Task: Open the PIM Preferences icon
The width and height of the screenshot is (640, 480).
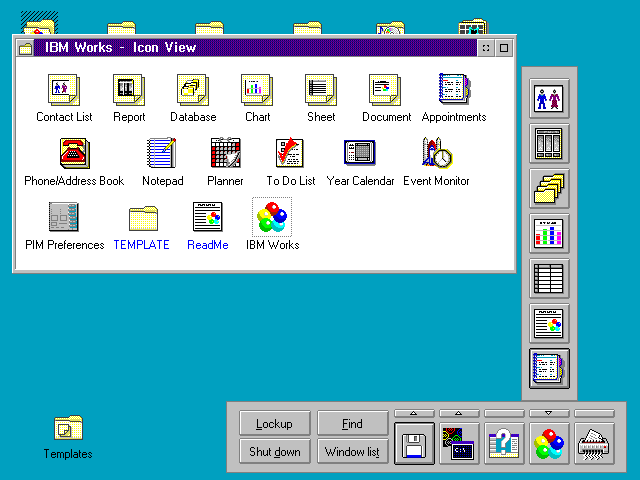Action: click(63, 217)
